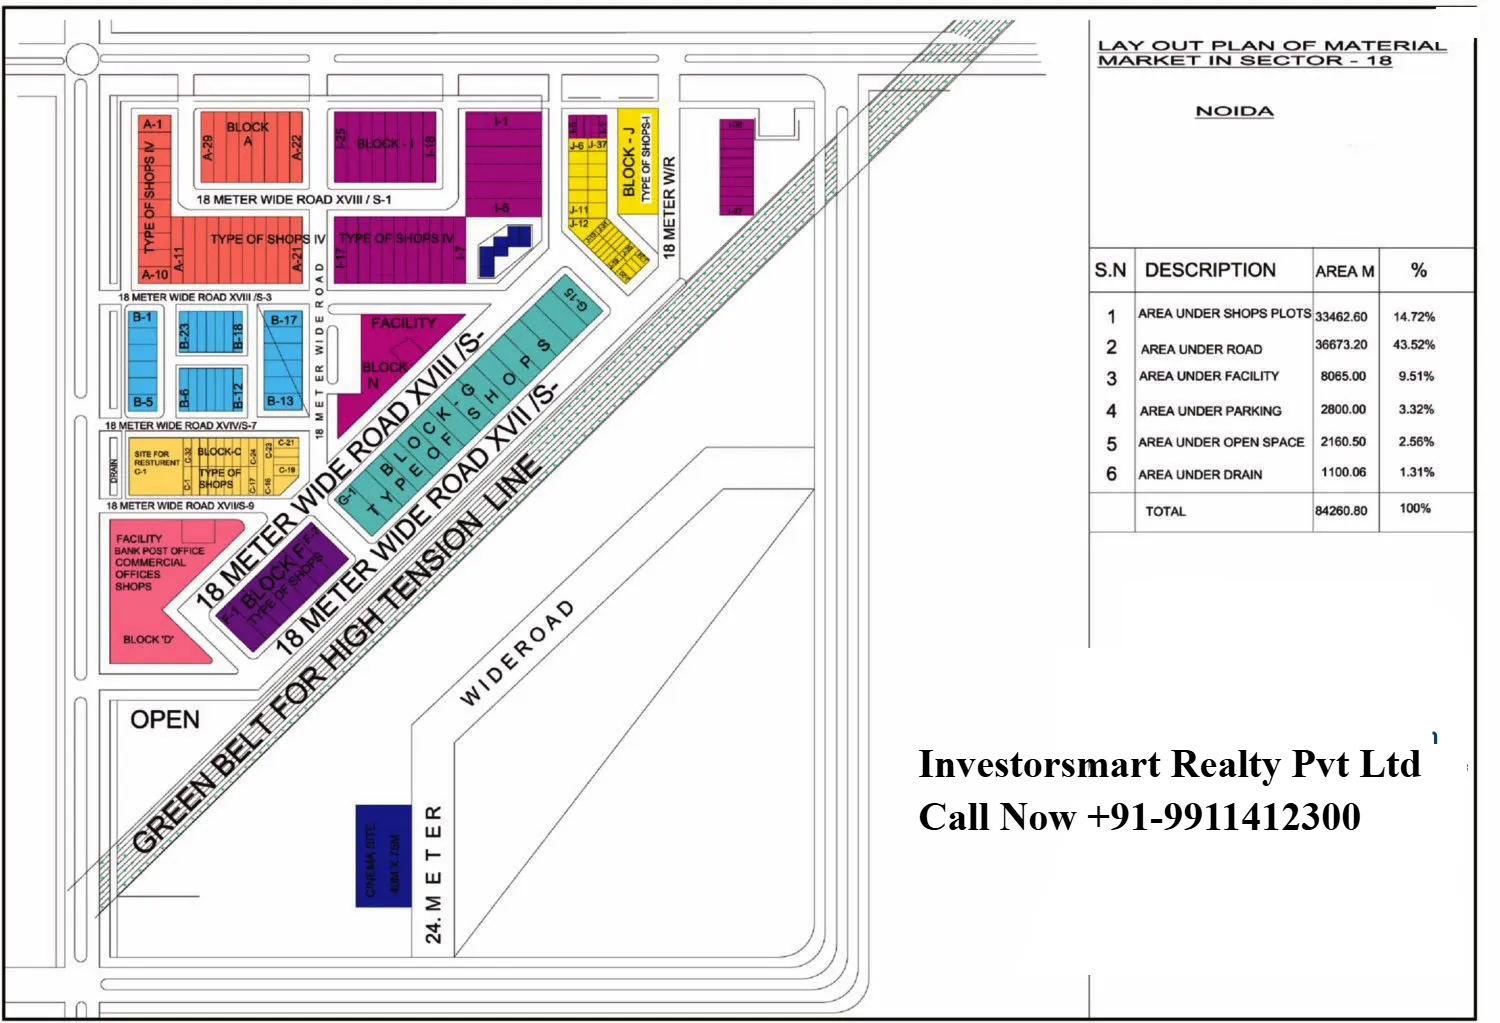Click the Lay Out Plan title heading
Image resolution: width=1500 pixels, height=1023 pixels.
[1271, 53]
